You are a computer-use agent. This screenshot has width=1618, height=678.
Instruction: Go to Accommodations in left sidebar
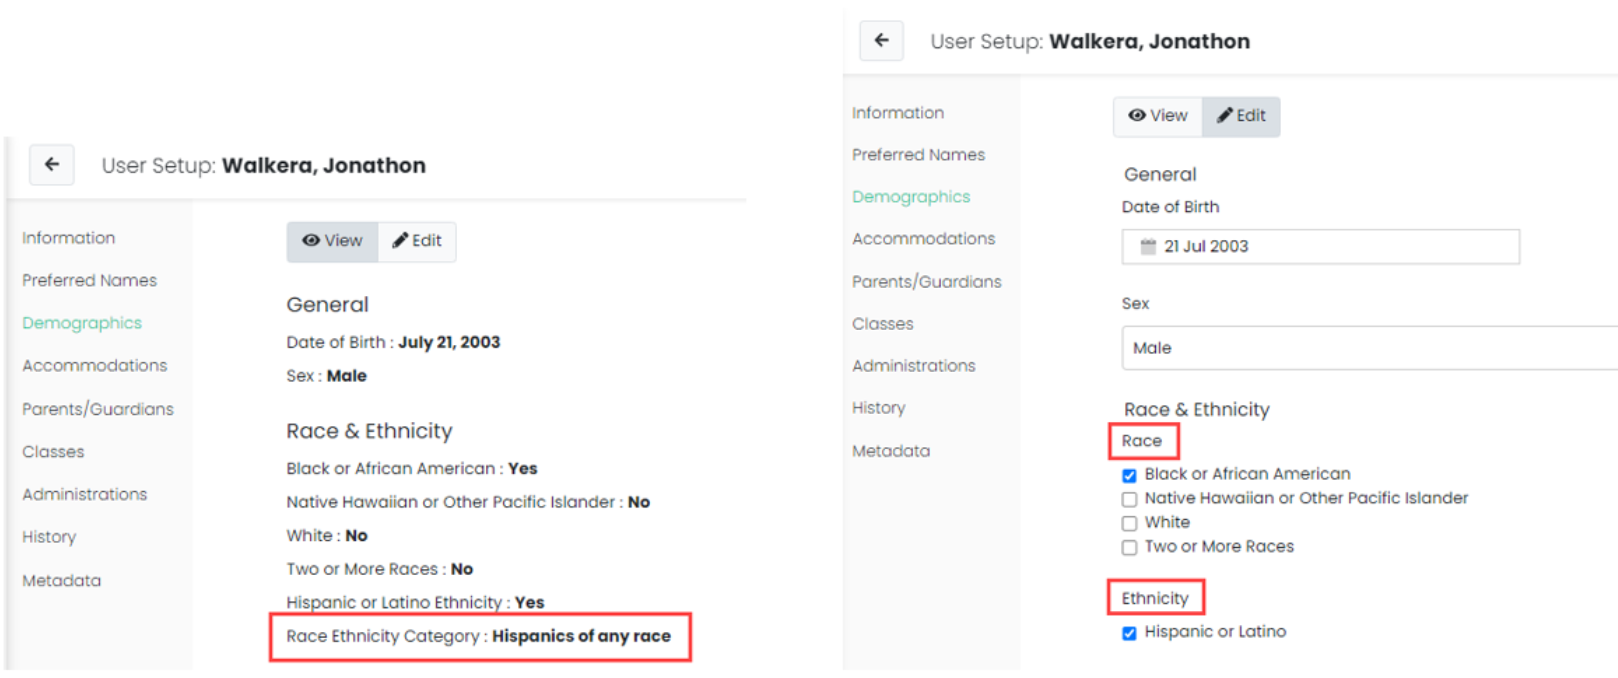click(x=95, y=366)
